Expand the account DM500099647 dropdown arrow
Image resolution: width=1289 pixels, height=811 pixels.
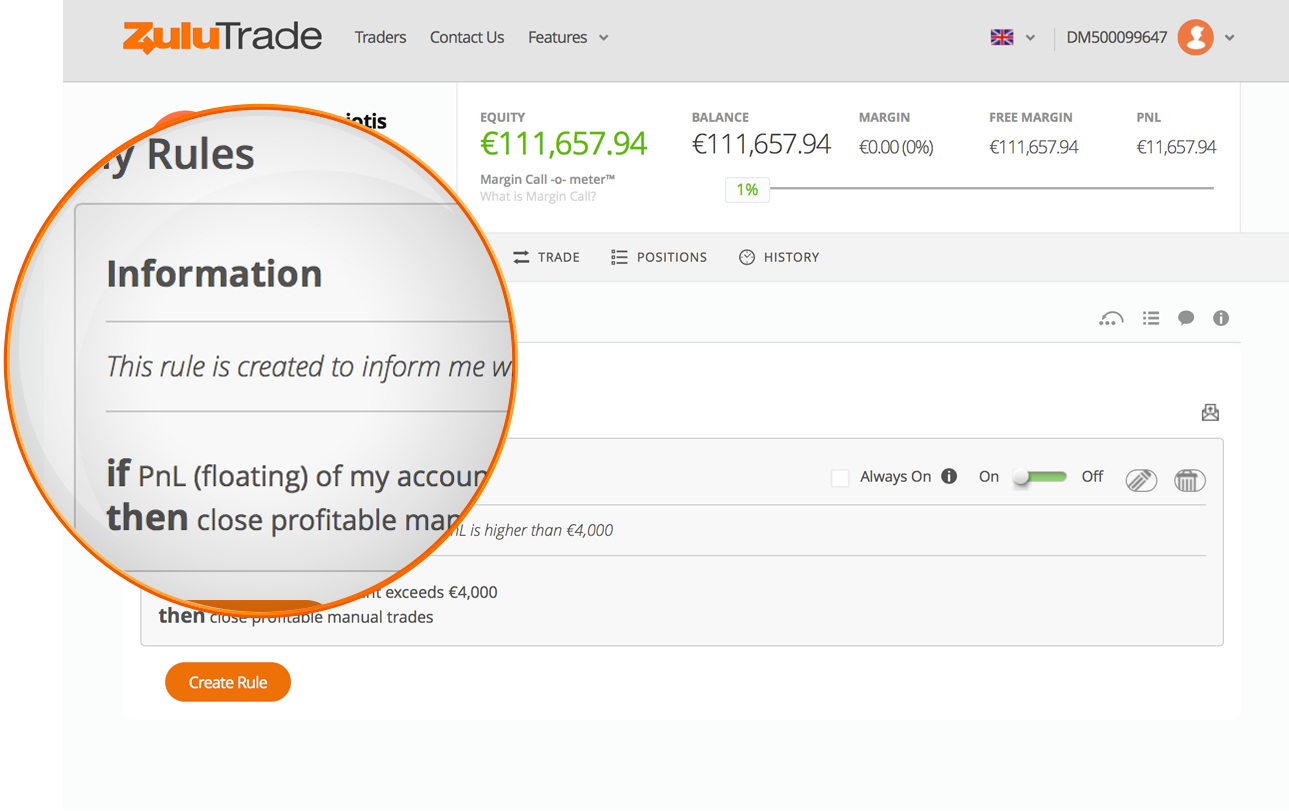click(1230, 38)
